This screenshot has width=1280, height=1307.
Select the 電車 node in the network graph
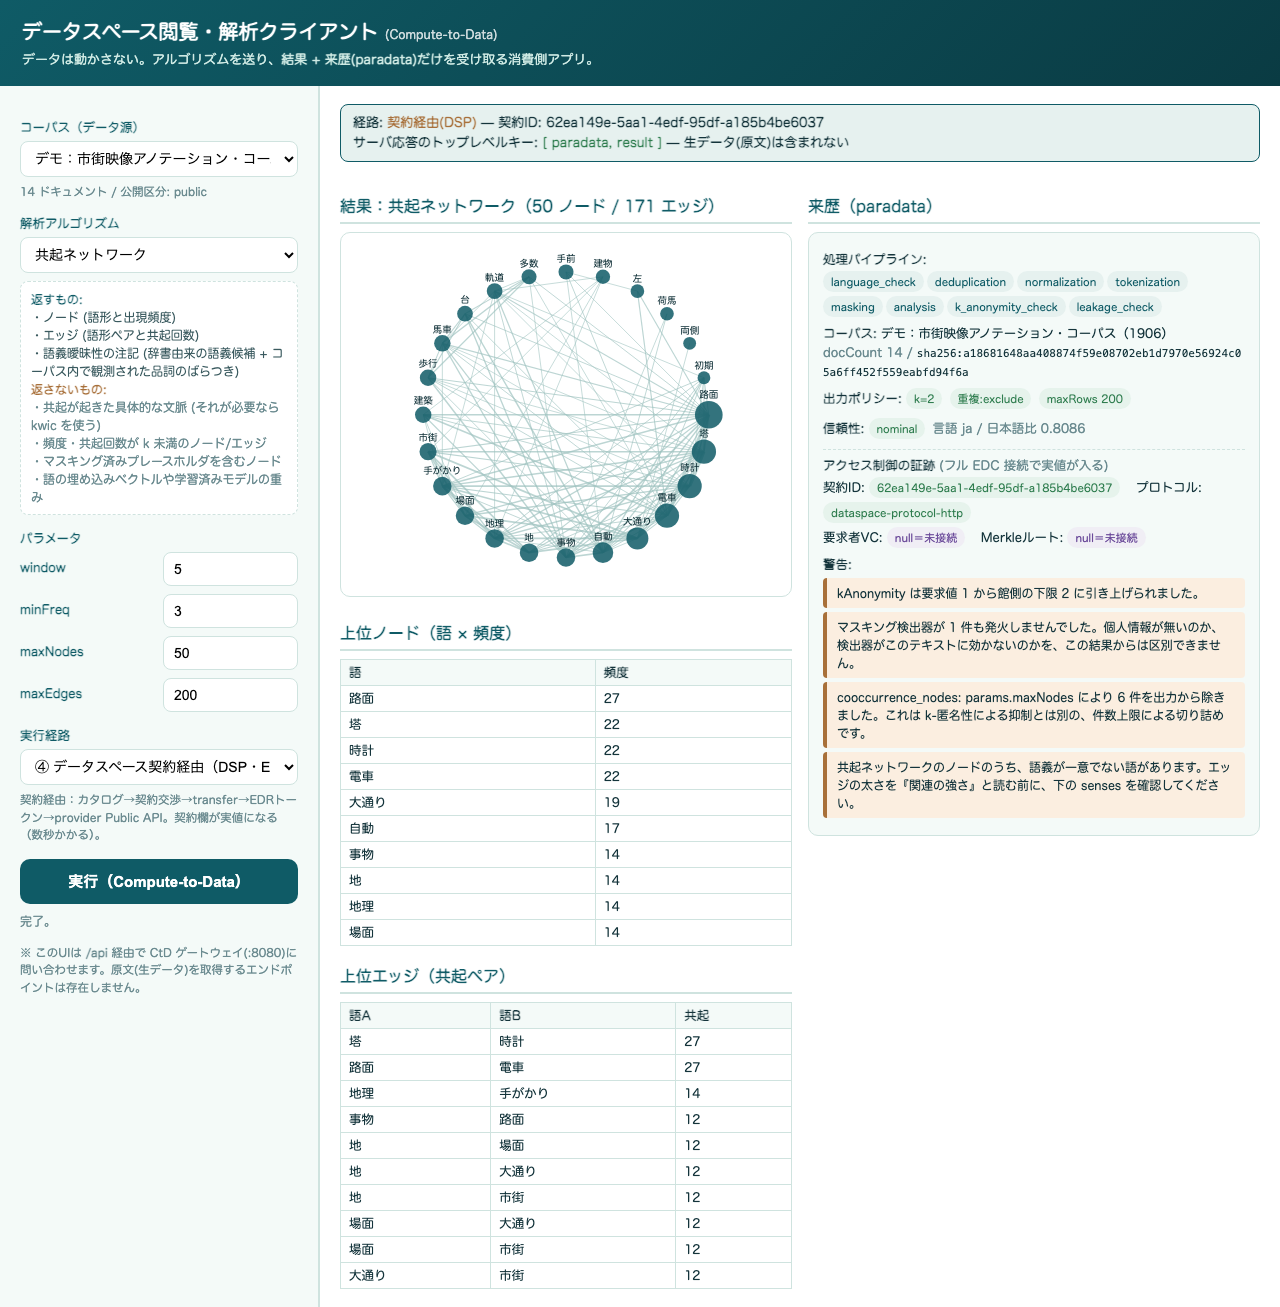667,516
